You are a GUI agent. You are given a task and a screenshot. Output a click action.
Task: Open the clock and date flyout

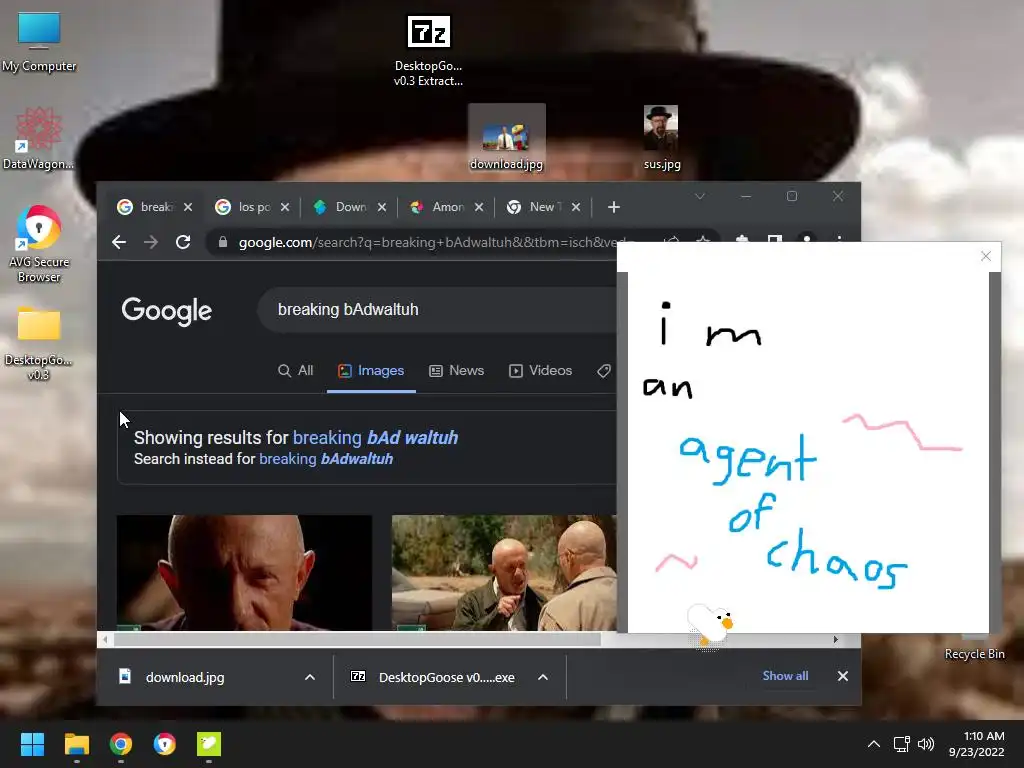(x=977, y=744)
